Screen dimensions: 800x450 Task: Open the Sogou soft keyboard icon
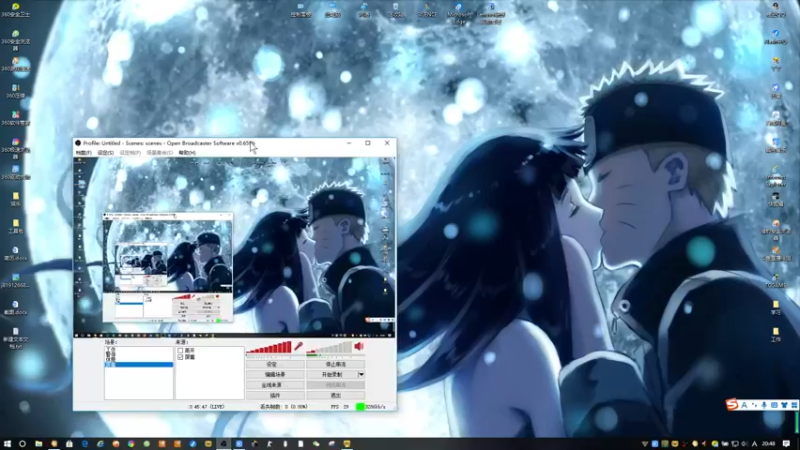[x=774, y=405]
